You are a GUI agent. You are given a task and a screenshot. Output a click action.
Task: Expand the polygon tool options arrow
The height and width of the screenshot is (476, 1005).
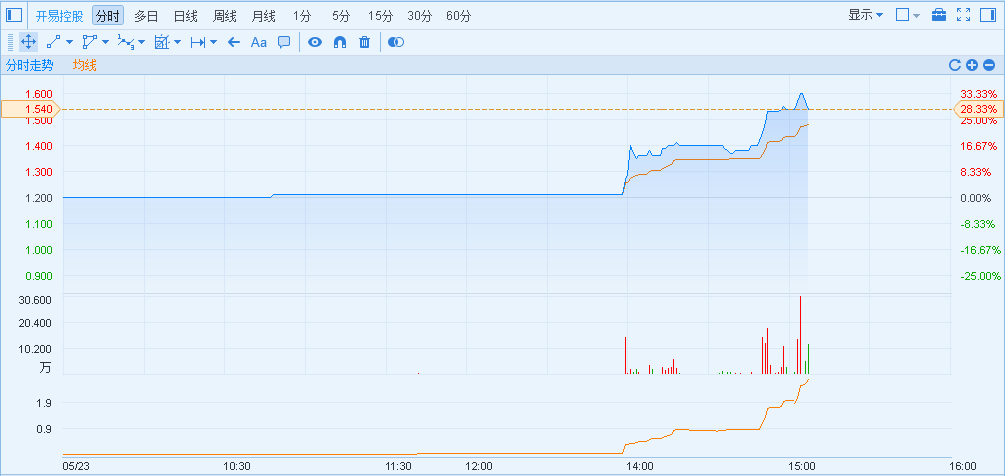click(105, 43)
